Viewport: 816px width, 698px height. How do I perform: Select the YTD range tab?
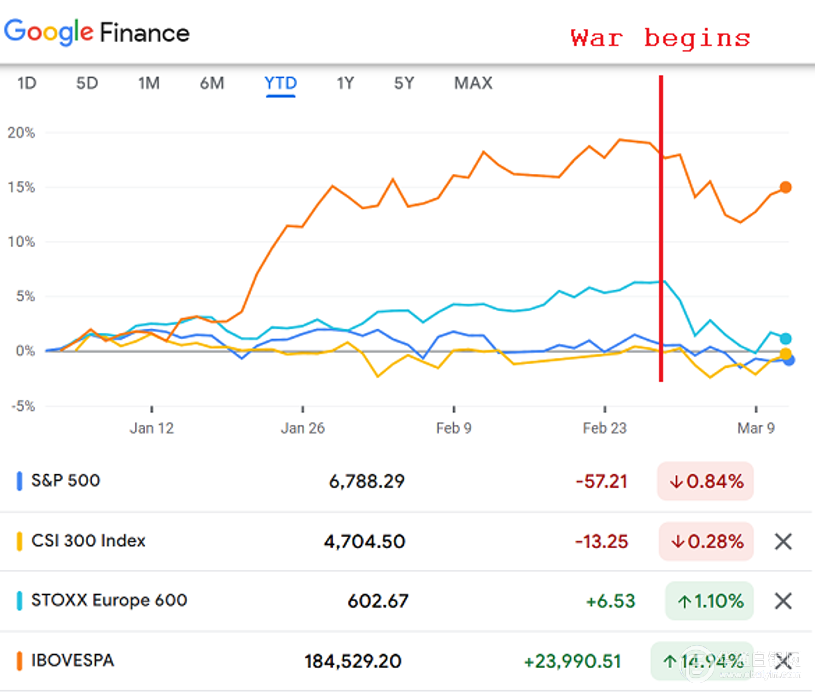coord(280,83)
